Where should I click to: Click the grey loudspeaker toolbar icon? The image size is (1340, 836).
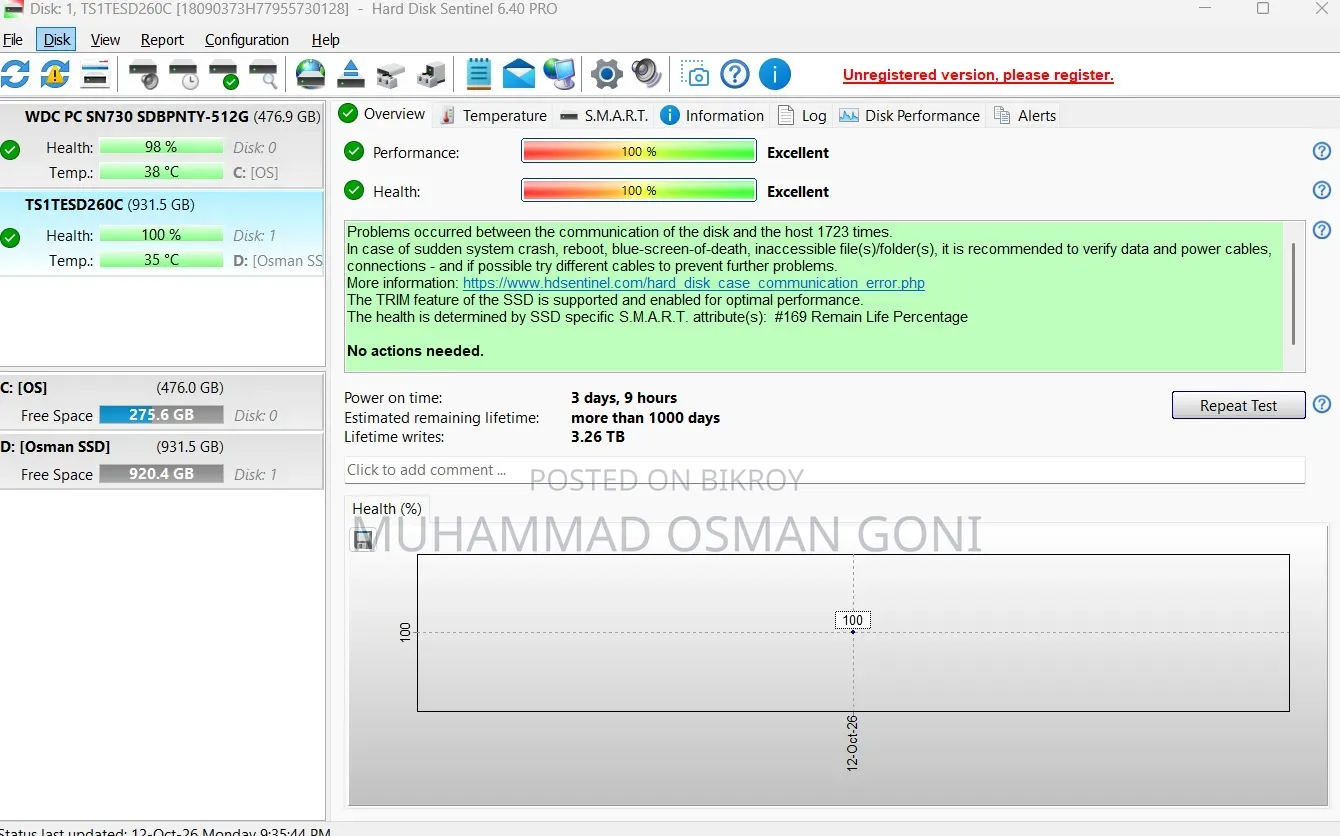(x=646, y=74)
